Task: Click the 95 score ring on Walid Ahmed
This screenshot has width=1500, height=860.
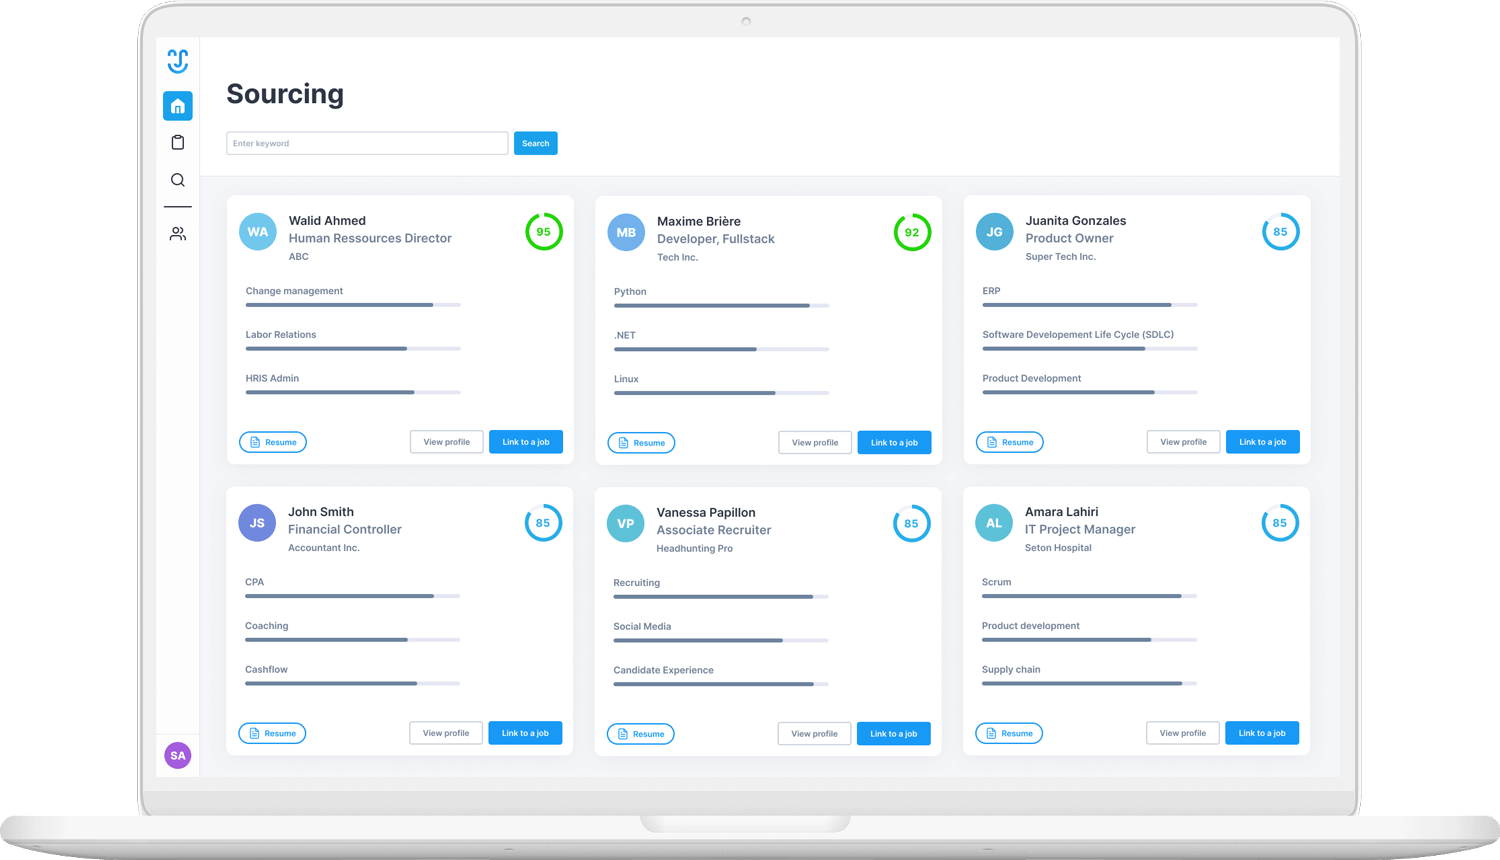Action: pos(544,232)
